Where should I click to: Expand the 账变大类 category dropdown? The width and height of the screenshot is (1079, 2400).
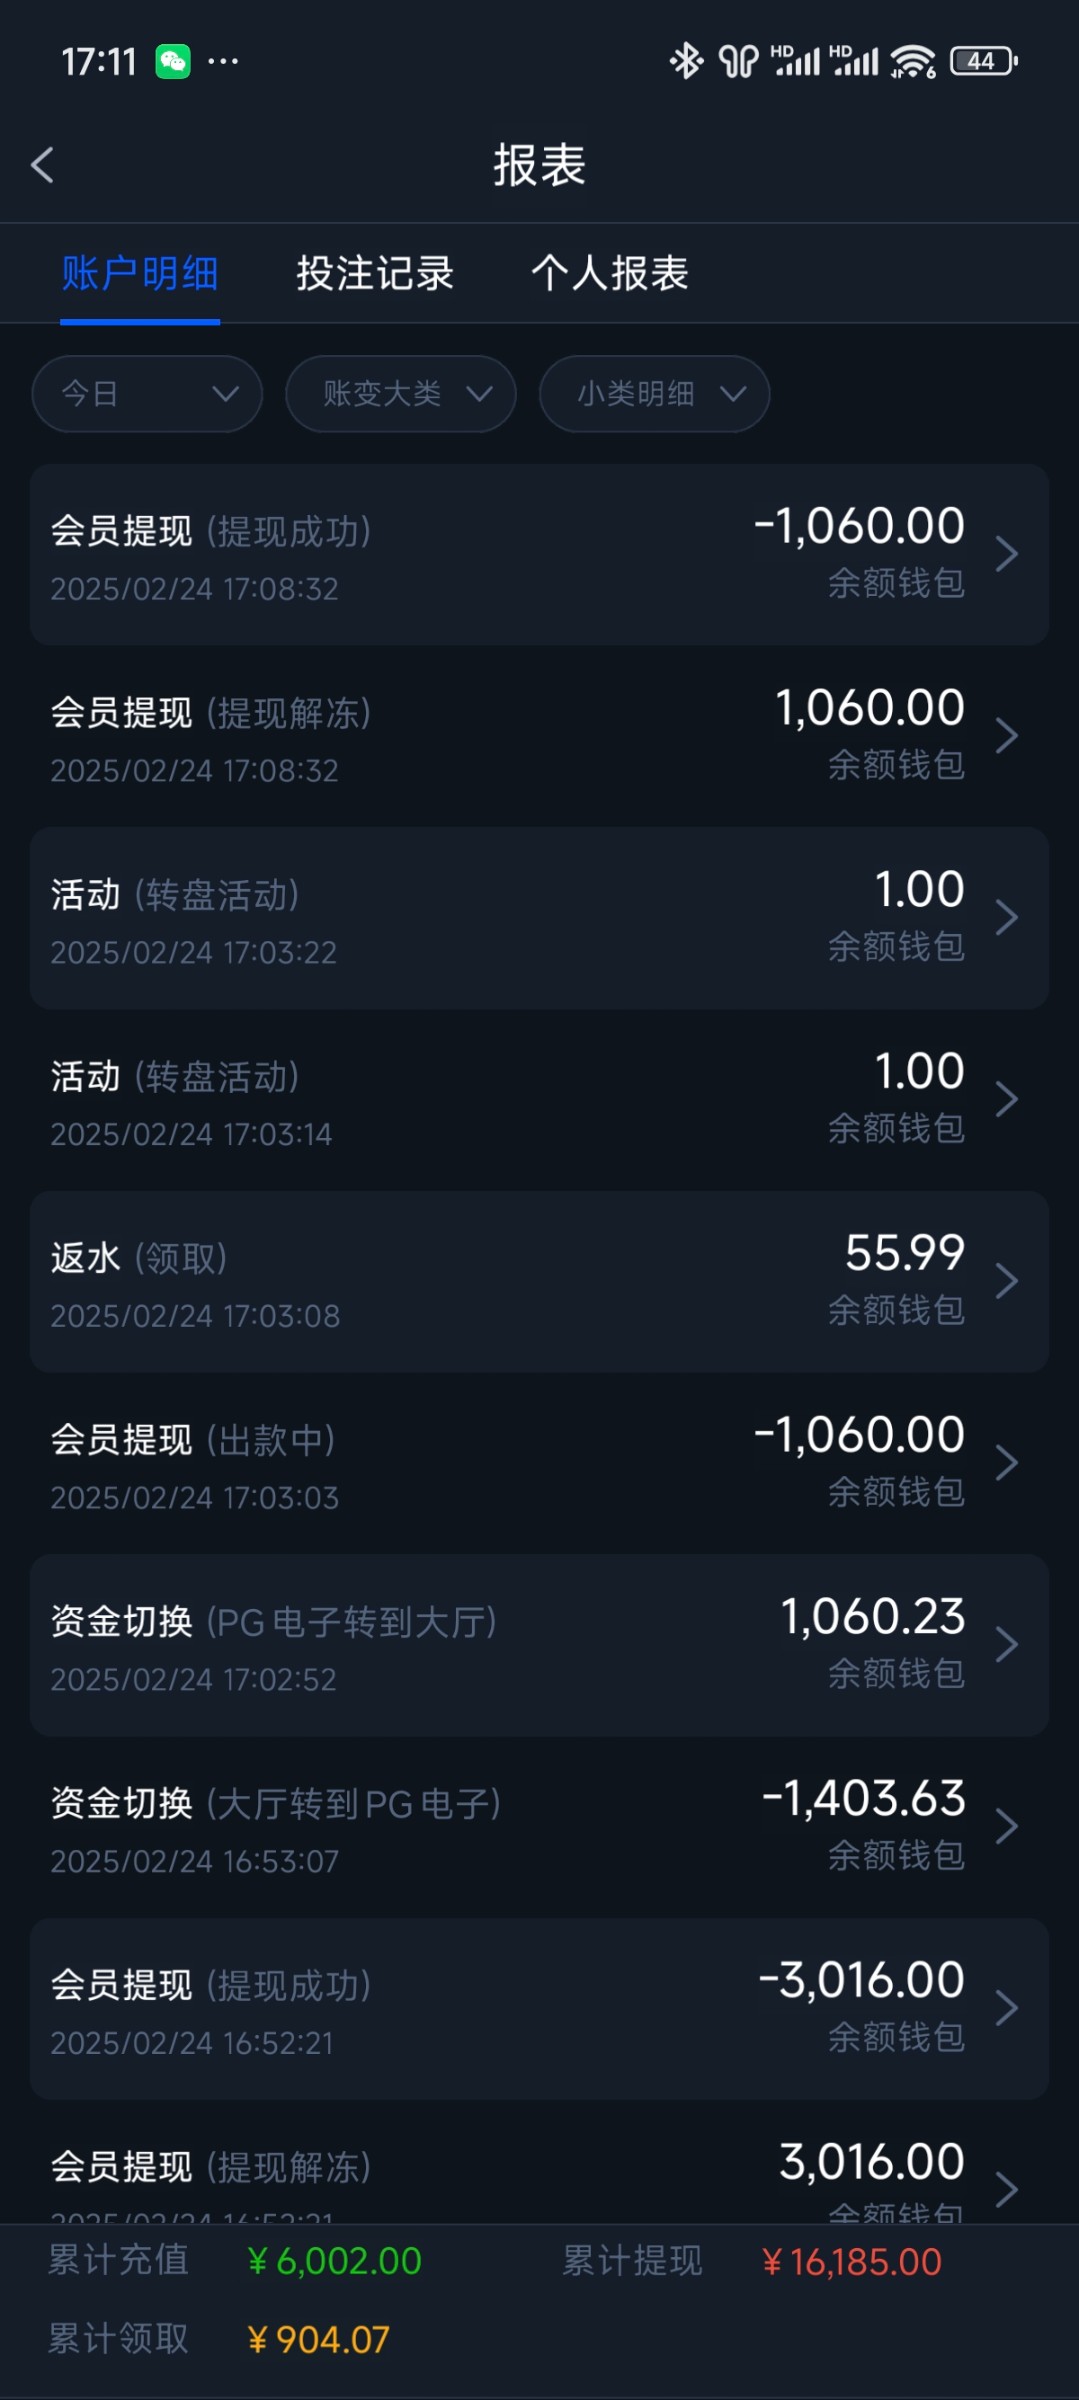(x=401, y=394)
